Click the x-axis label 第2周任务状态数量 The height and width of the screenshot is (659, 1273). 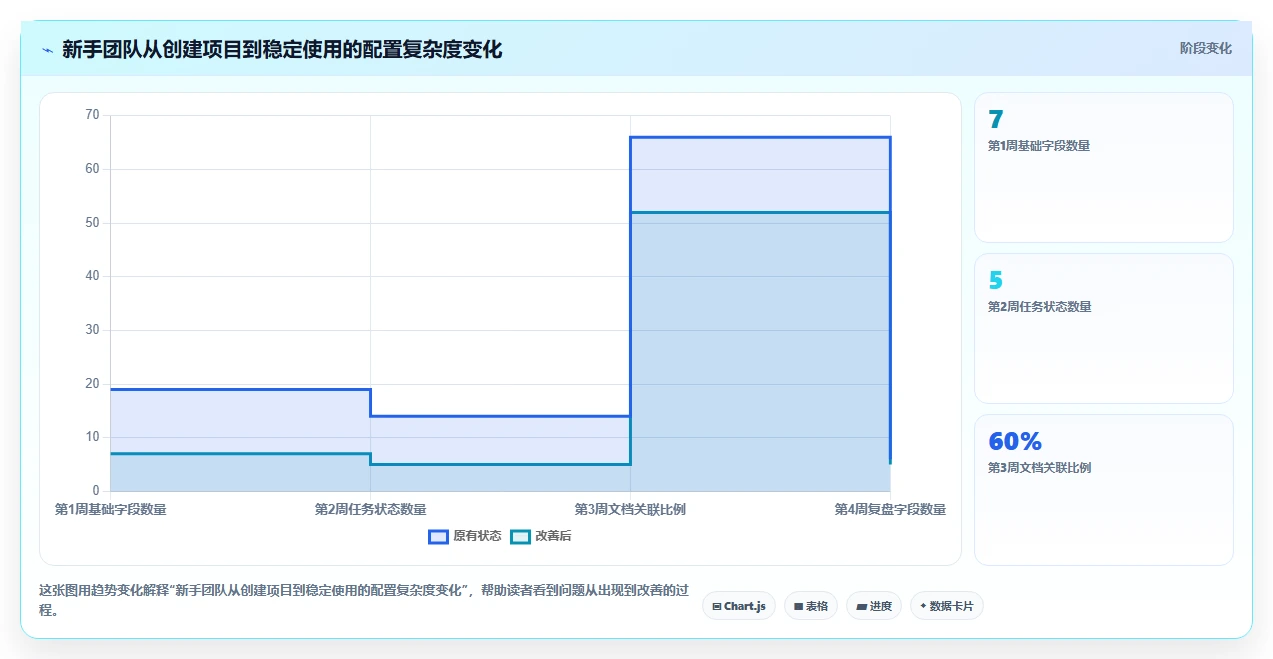tap(370, 509)
